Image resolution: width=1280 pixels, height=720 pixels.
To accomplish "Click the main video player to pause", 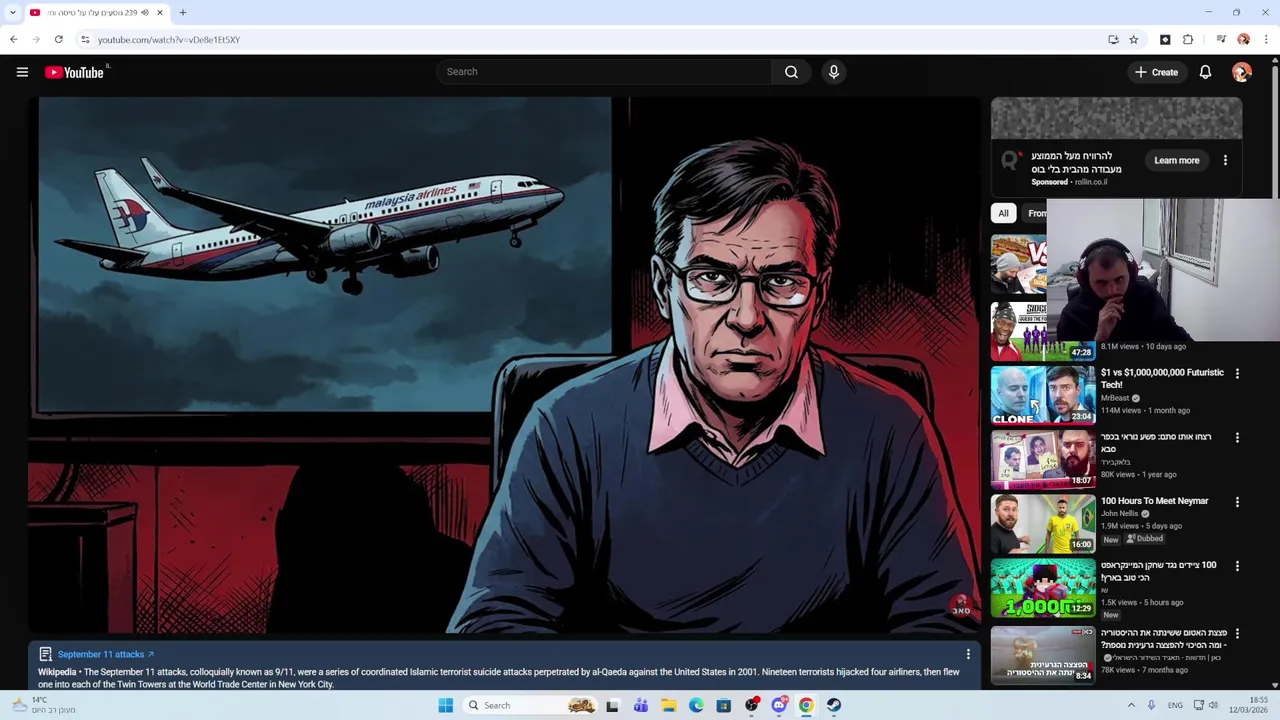I will point(505,365).
